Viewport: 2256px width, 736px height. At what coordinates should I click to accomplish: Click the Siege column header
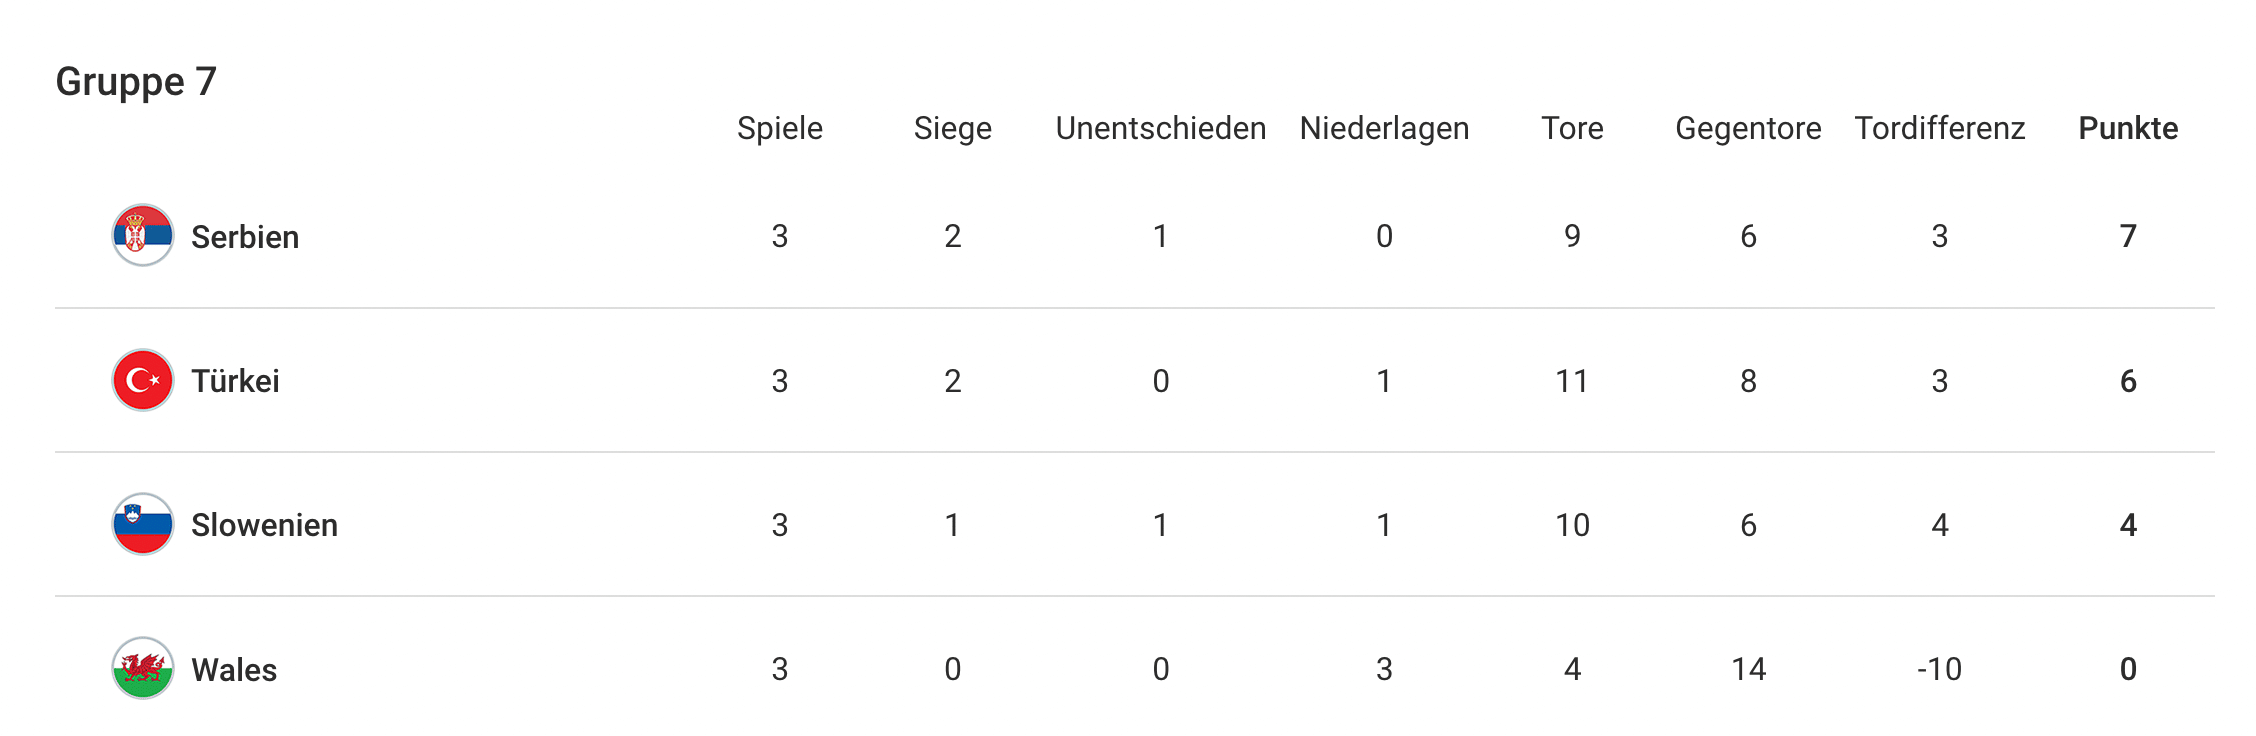pyautogui.click(x=953, y=129)
